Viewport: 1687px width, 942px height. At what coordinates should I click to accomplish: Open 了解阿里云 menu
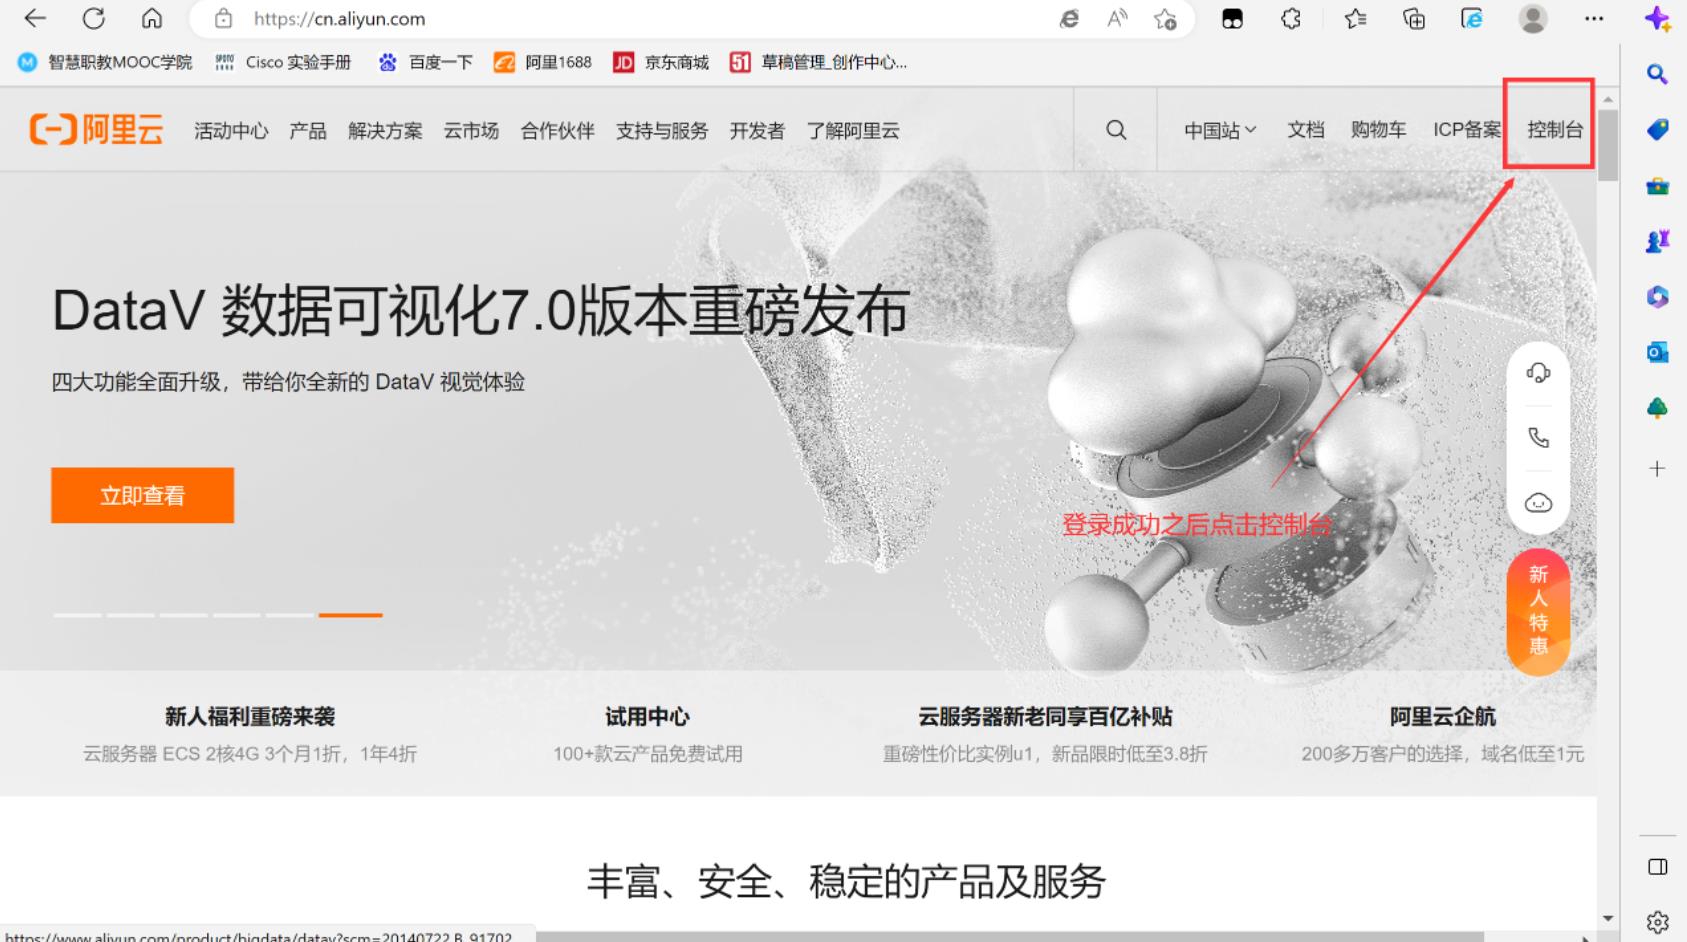coord(853,131)
